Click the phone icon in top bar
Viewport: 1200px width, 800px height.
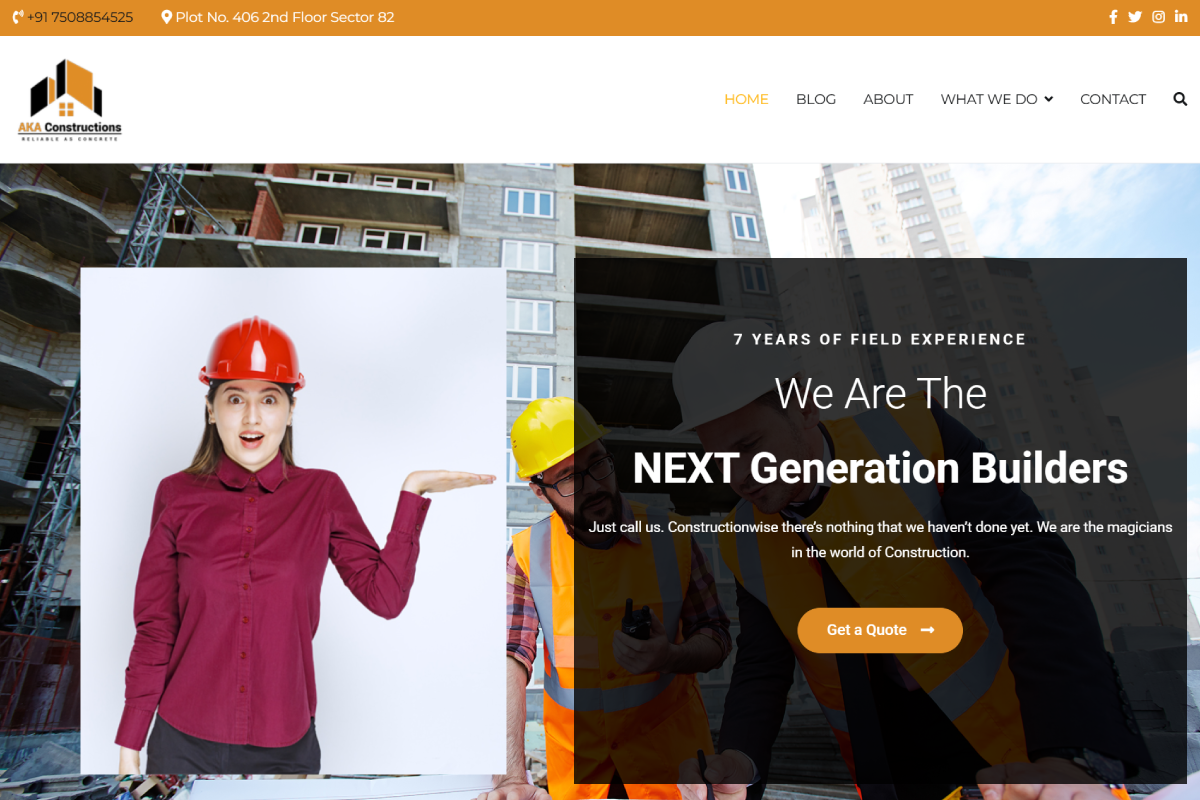coord(18,17)
